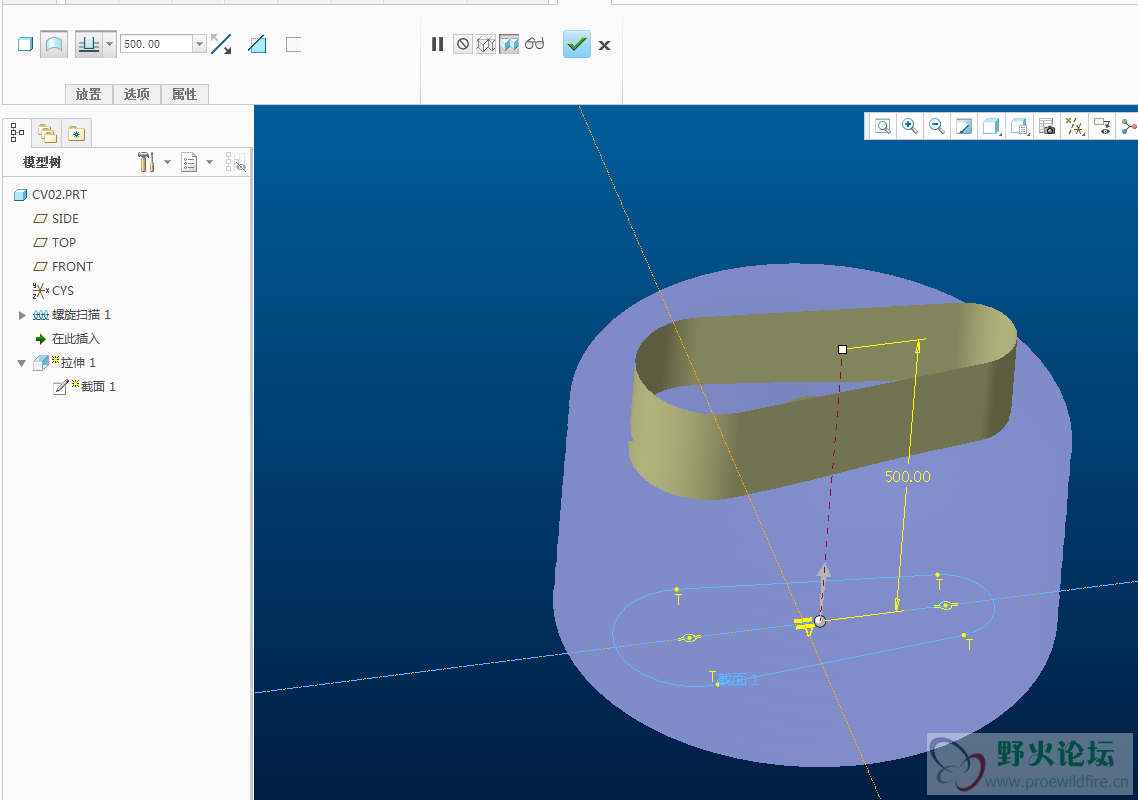Viewport: 1138px width, 800px height.
Task: Toggle the annotation display icon
Action: click(1102, 126)
